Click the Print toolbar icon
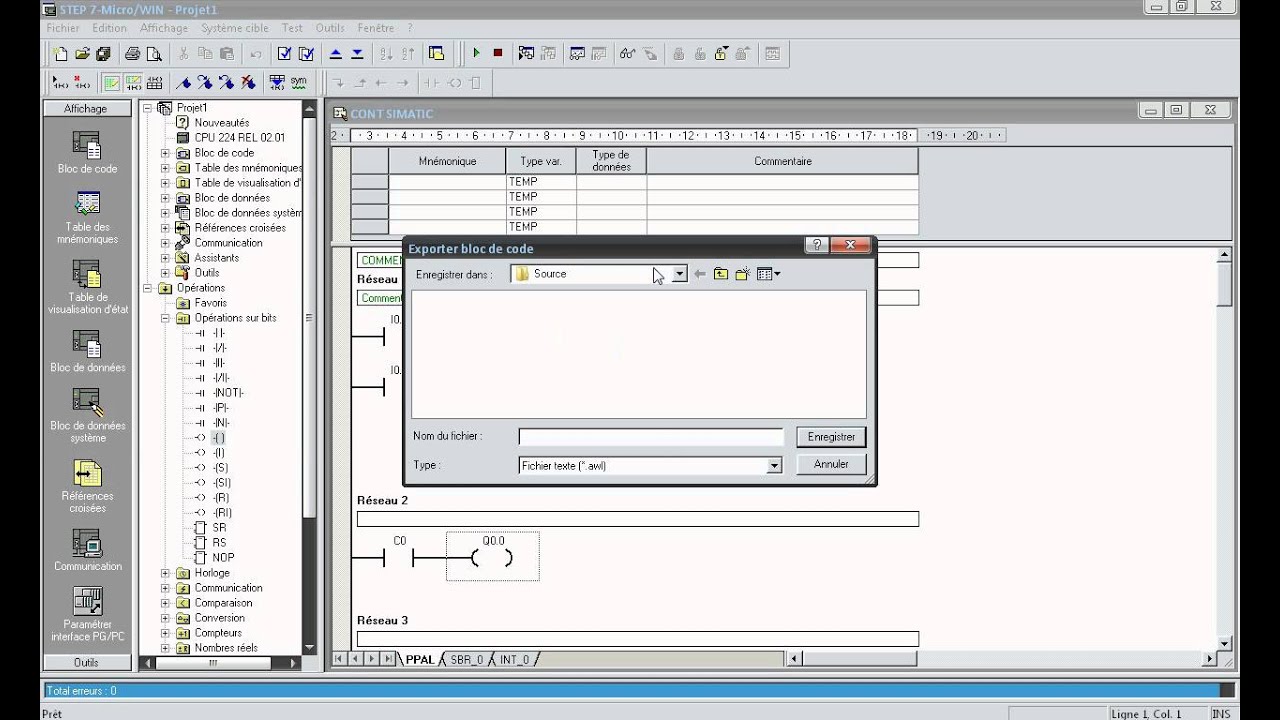 132,54
